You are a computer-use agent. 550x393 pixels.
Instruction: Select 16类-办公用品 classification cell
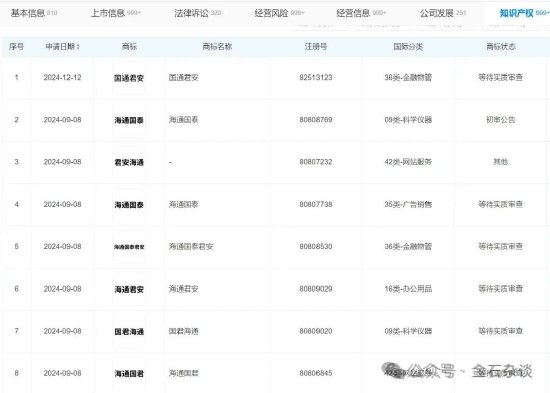click(x=408, y=289)
